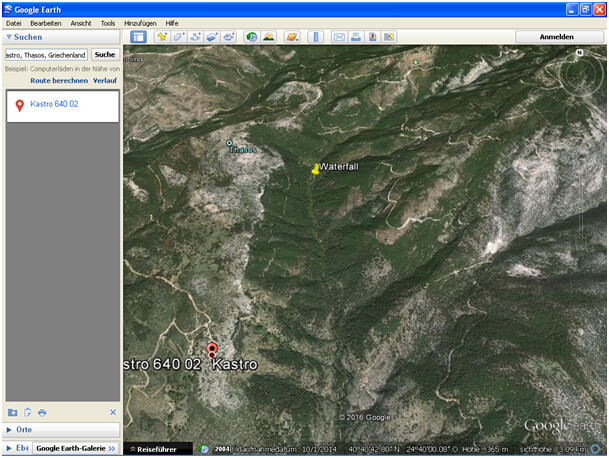Screen dimensions: 609x458
Task: Select the Add Polygon tool
Action: click(179, 37)
